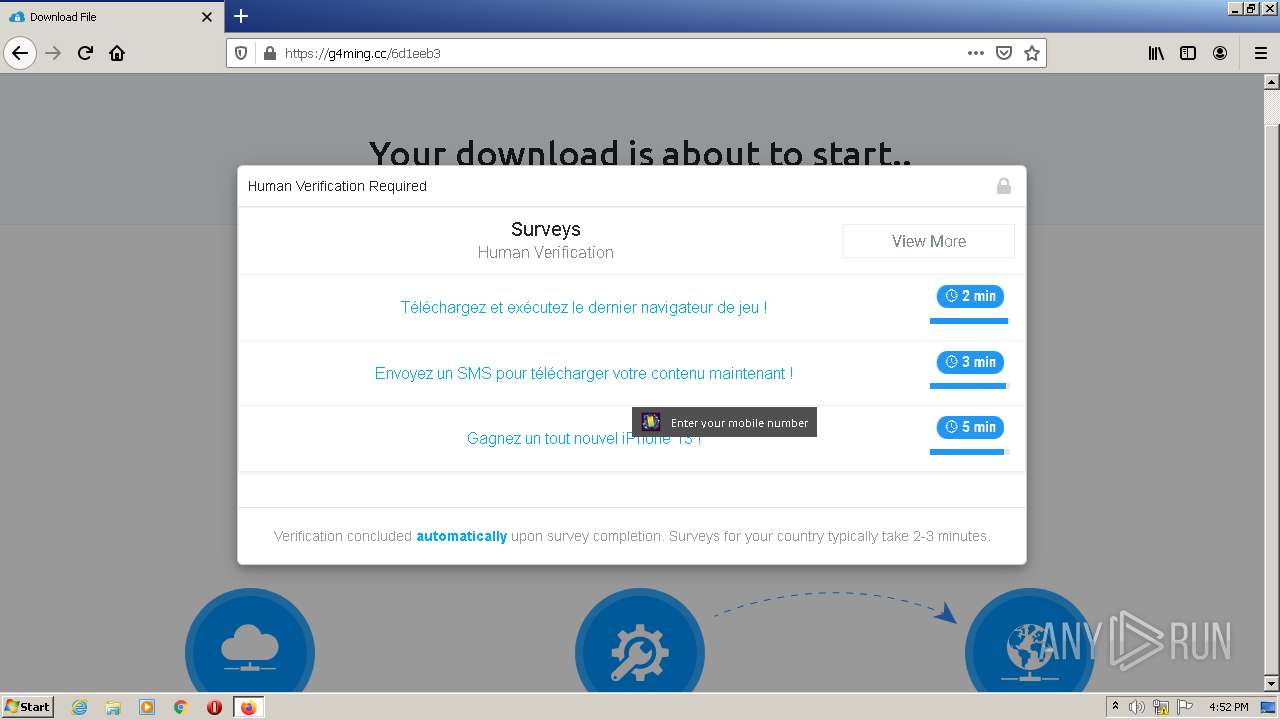Open the Firefox home page icon
This screenshot has height=720, width=1280.
click(117, 53)
